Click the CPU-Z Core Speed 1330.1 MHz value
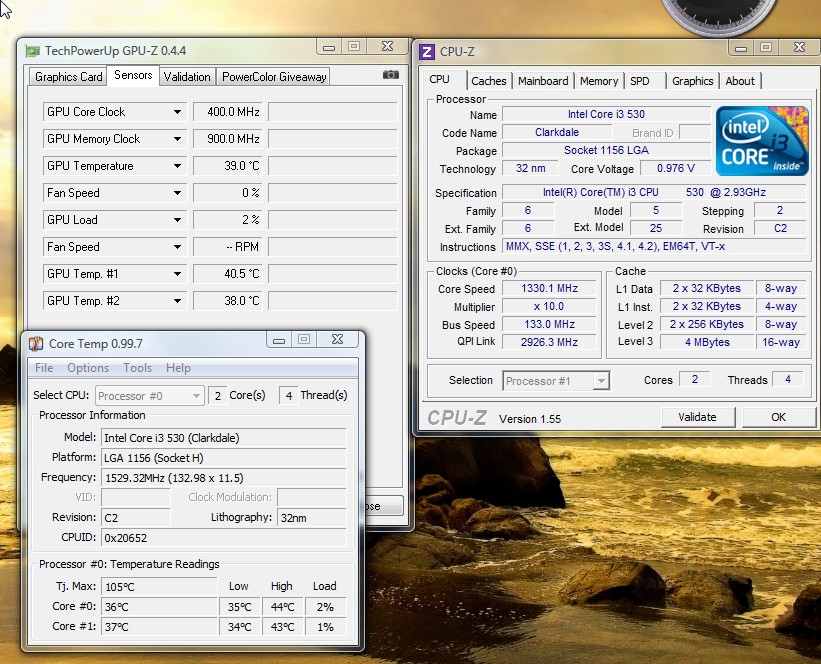Image resolution: width=821 pixels, height=664 pixels. pyautogui.click(x=549, y=289)
